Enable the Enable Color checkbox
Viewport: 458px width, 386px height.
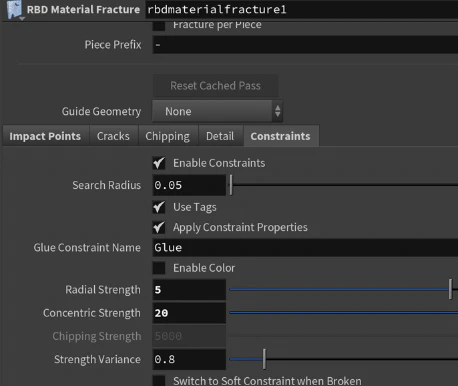tap(159, 268)
